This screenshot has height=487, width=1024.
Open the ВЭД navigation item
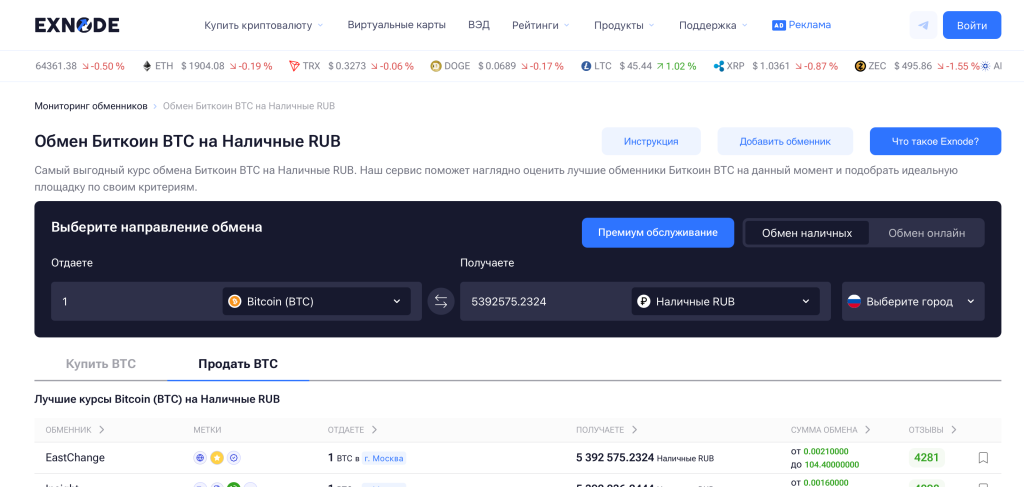[479, 25]
